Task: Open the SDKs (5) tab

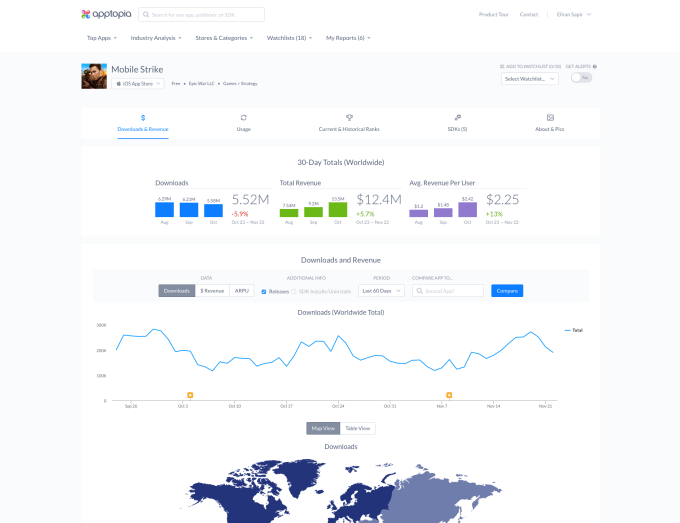Action: pyautogui.click(x=458, y=124)
